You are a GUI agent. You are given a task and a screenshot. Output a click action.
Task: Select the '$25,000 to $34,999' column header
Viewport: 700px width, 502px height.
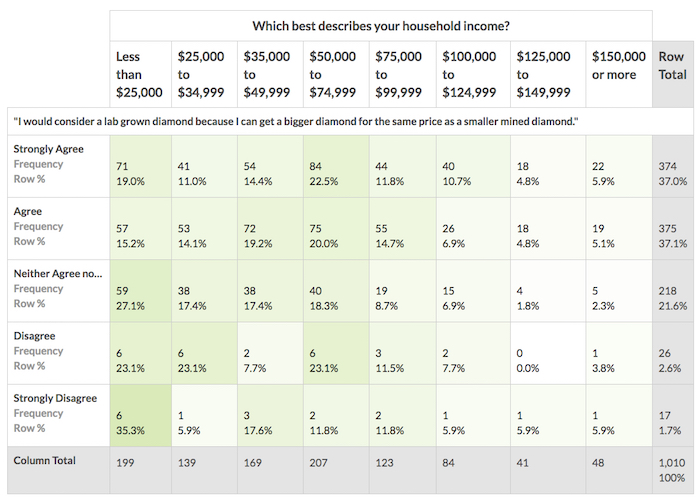(x=204, y=74)
